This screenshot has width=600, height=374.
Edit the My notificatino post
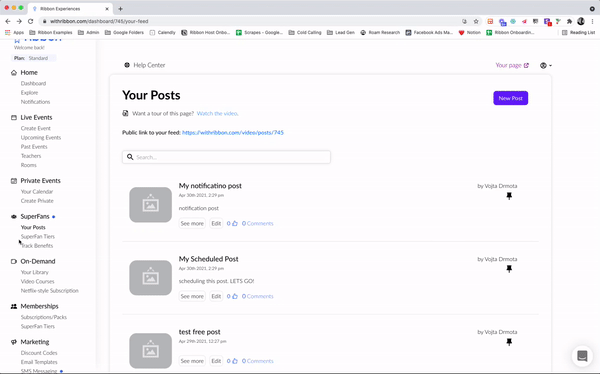(x=216, y=223)
